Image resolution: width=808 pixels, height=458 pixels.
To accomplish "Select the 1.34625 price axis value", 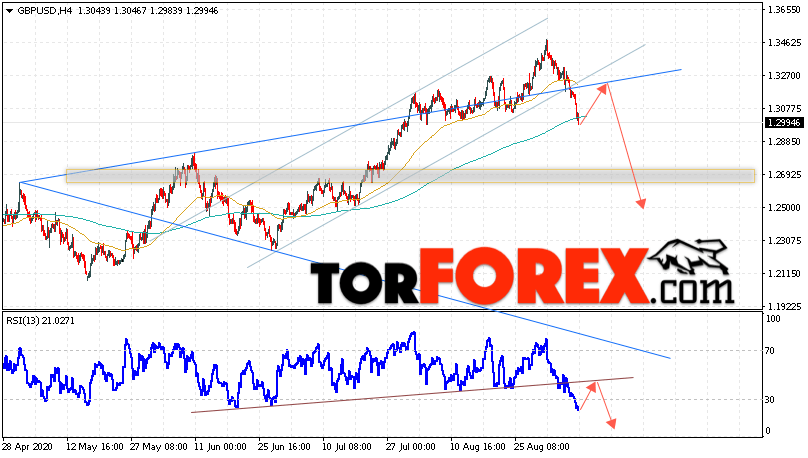I will (784, 43).
